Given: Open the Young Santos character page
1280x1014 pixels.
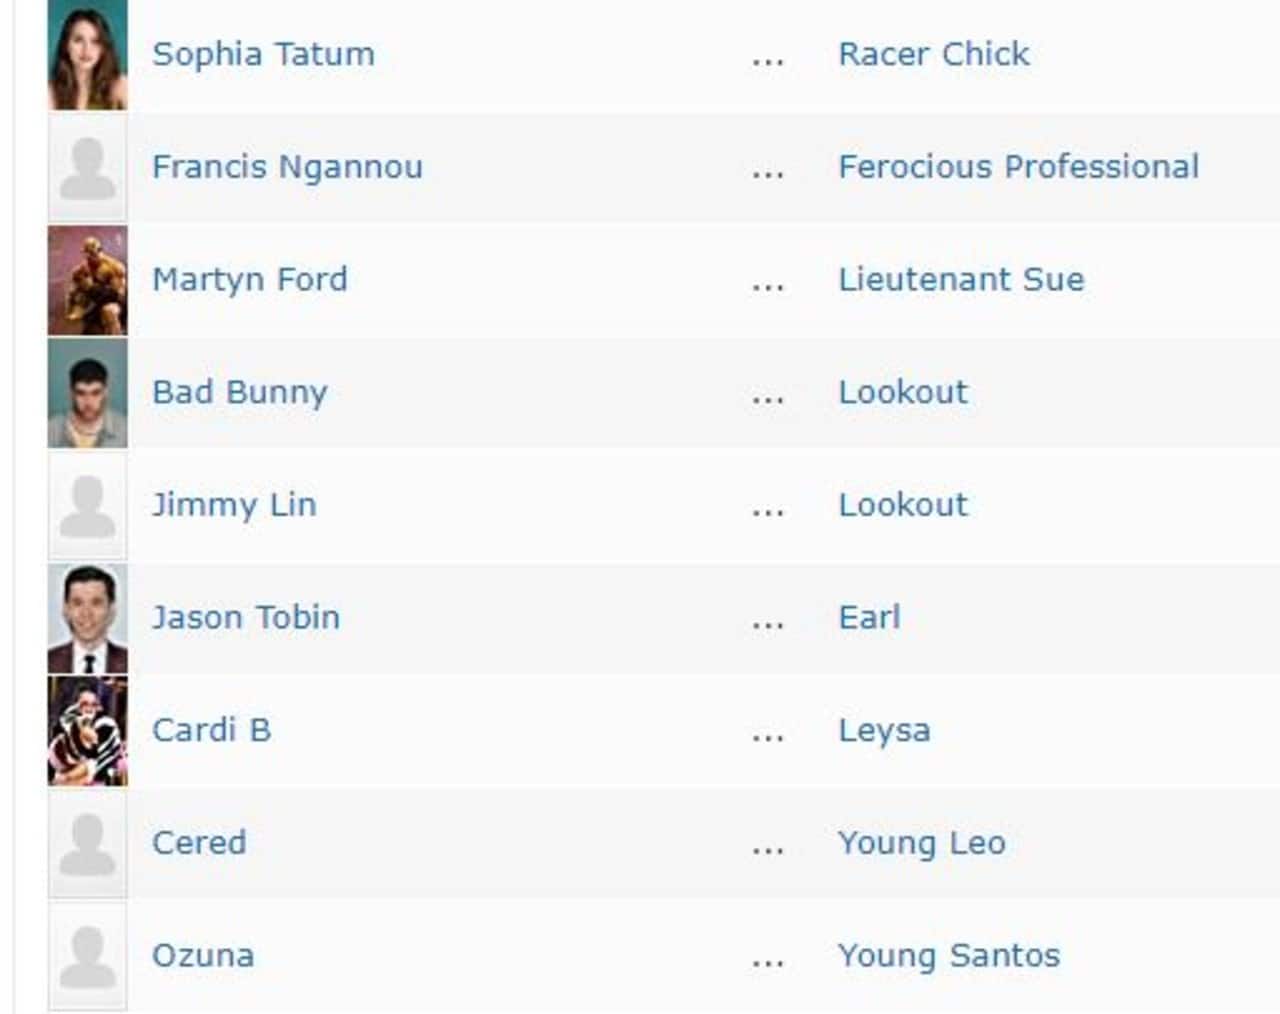Looking at the screenshot, I should (947, 955).
